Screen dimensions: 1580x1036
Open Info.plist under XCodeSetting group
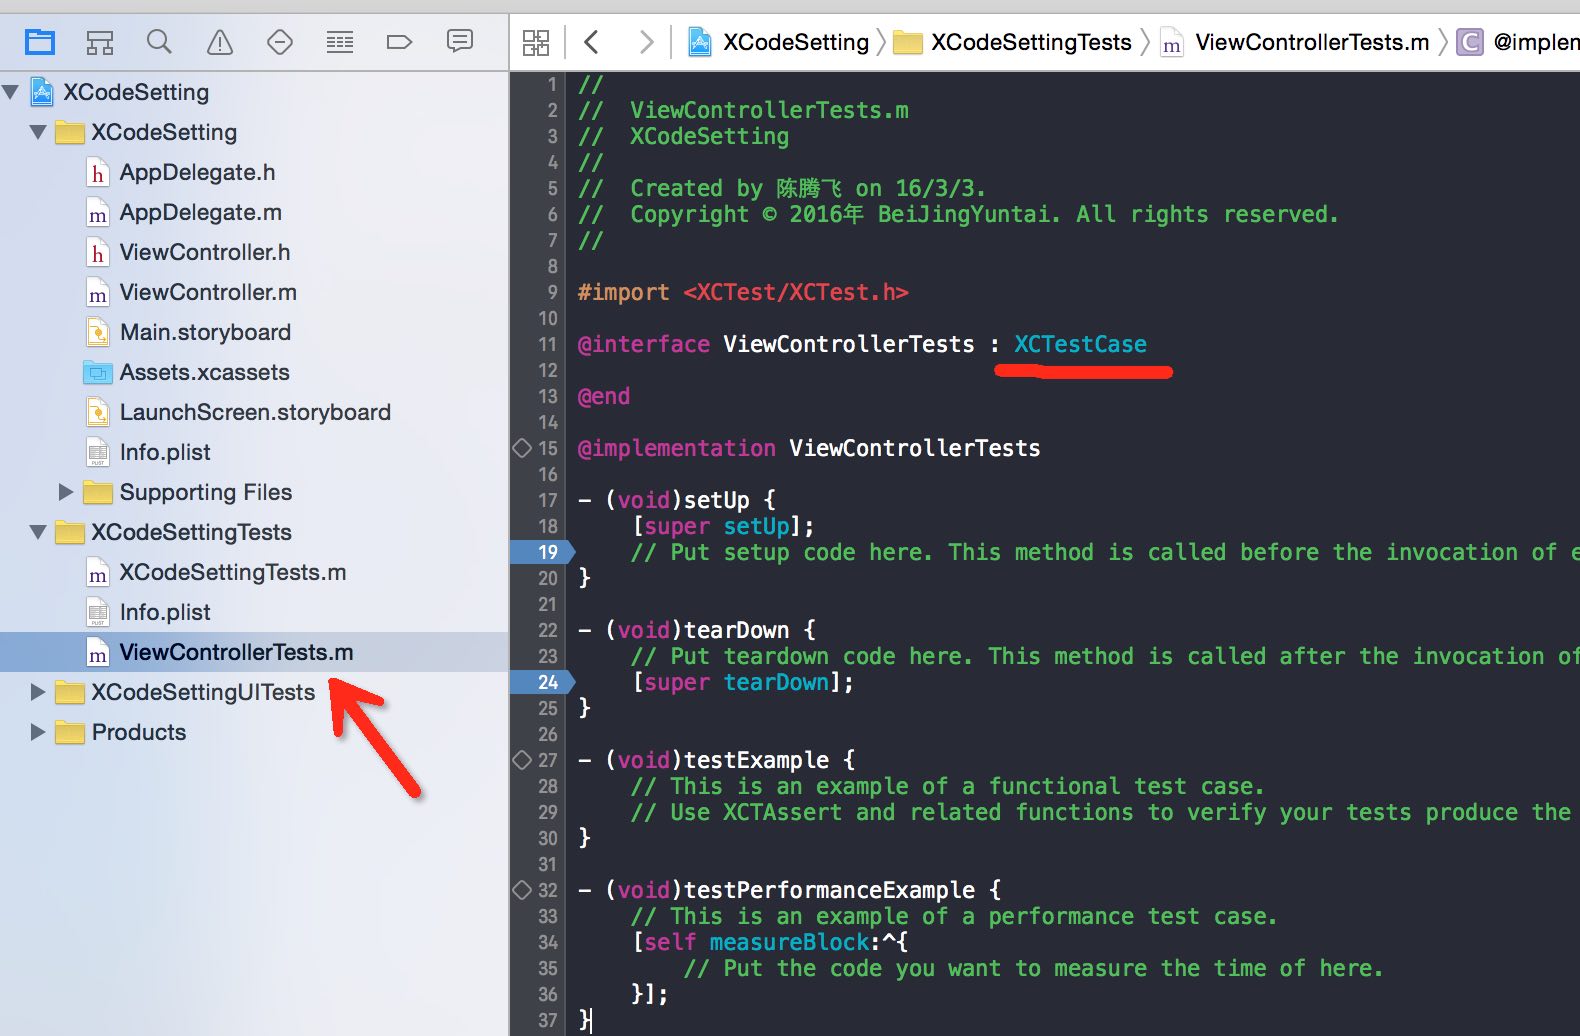pos(165,452)
